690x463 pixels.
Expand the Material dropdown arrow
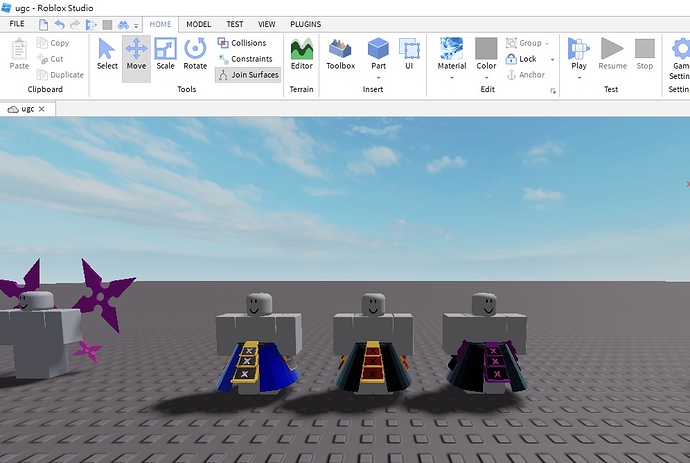coord(451,78)
